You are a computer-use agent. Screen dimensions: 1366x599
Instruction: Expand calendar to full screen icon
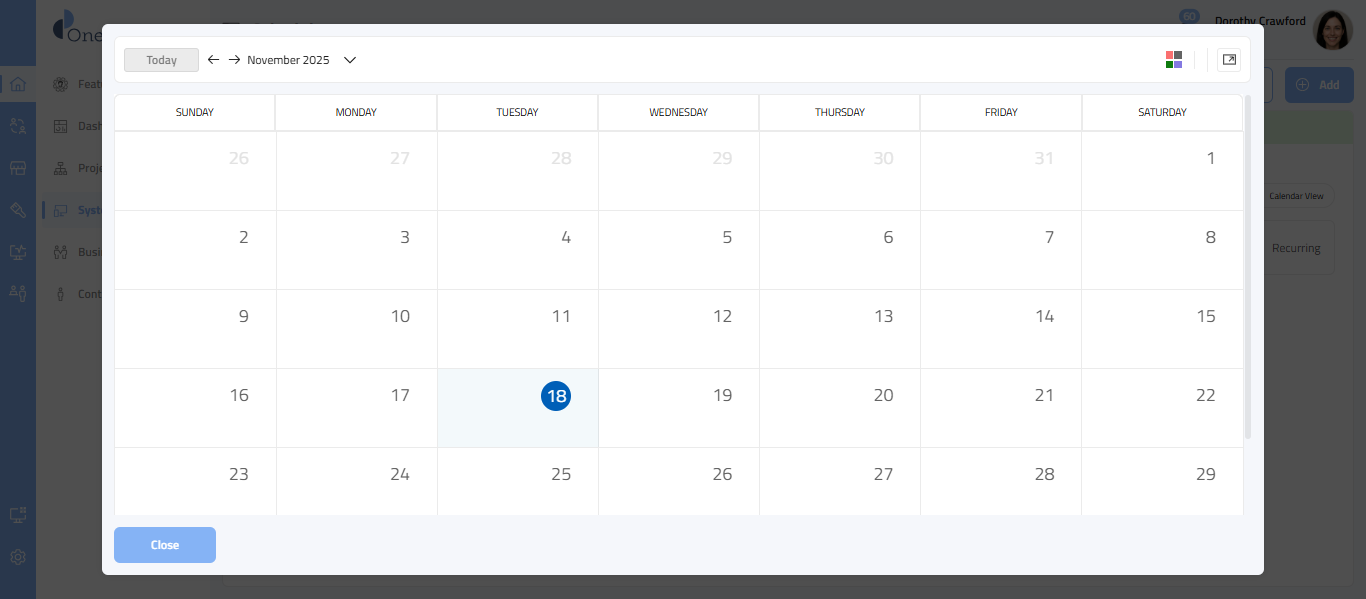click(x=1229, y=60)
